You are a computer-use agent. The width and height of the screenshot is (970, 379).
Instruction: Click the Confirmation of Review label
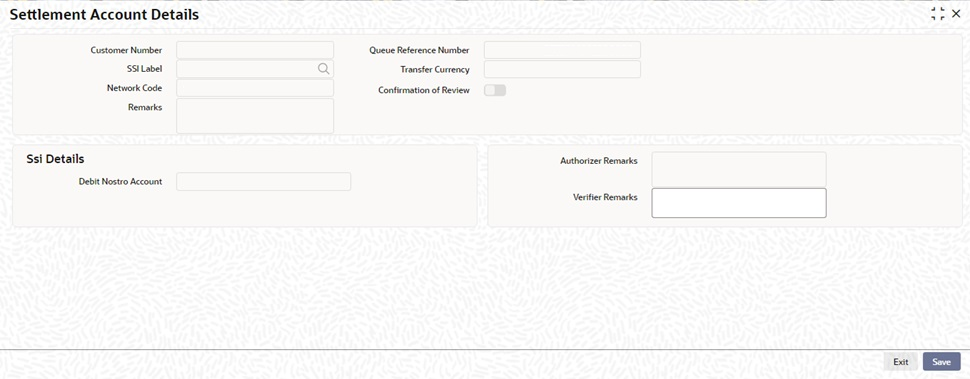point(424,90)
